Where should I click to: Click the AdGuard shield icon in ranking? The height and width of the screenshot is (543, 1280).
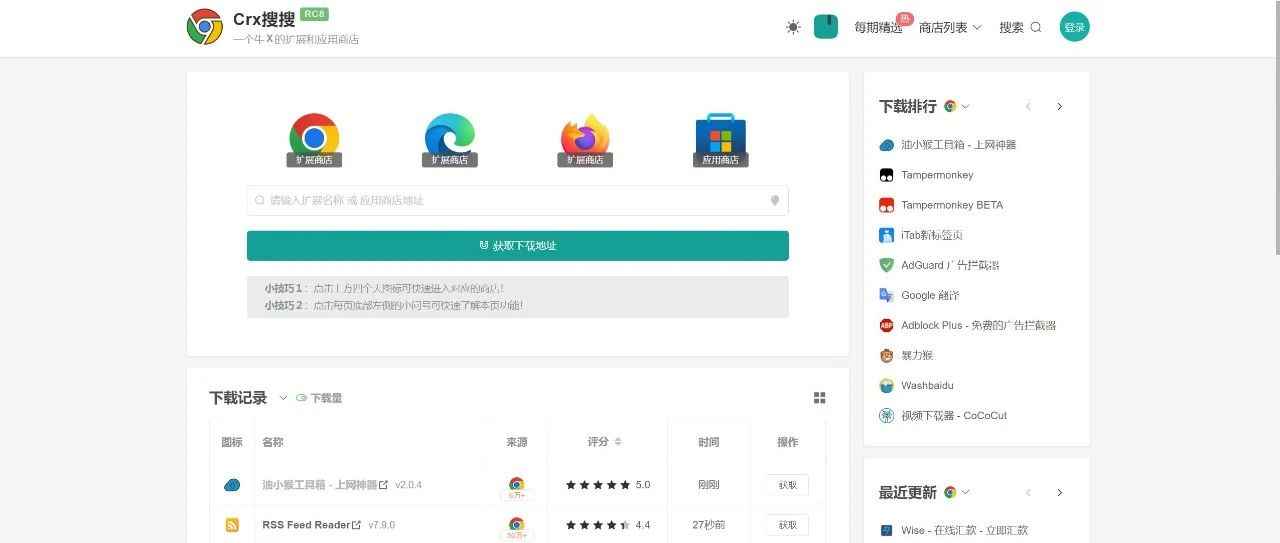(x=886, y=265)
